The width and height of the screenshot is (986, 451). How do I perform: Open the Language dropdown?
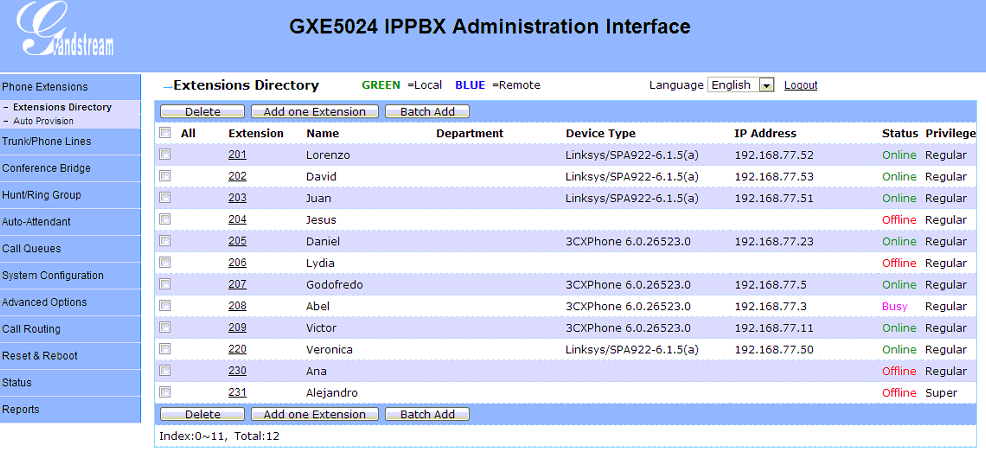coord(741,85)
